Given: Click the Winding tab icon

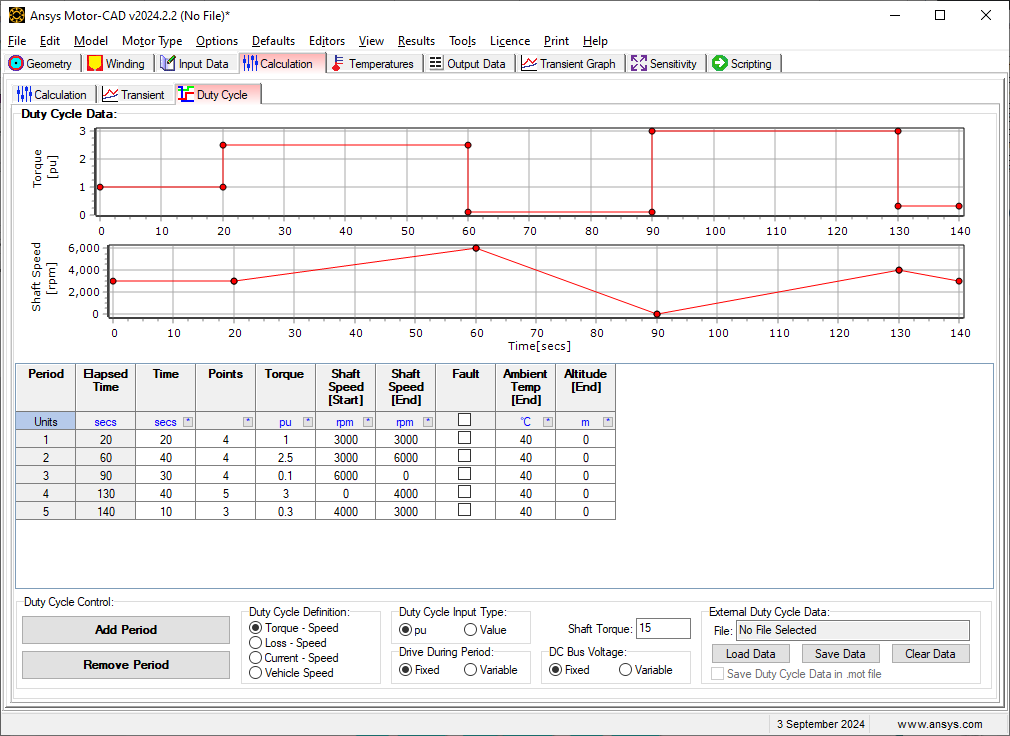Looking at the screenshot, I should (x=95, y=63).
